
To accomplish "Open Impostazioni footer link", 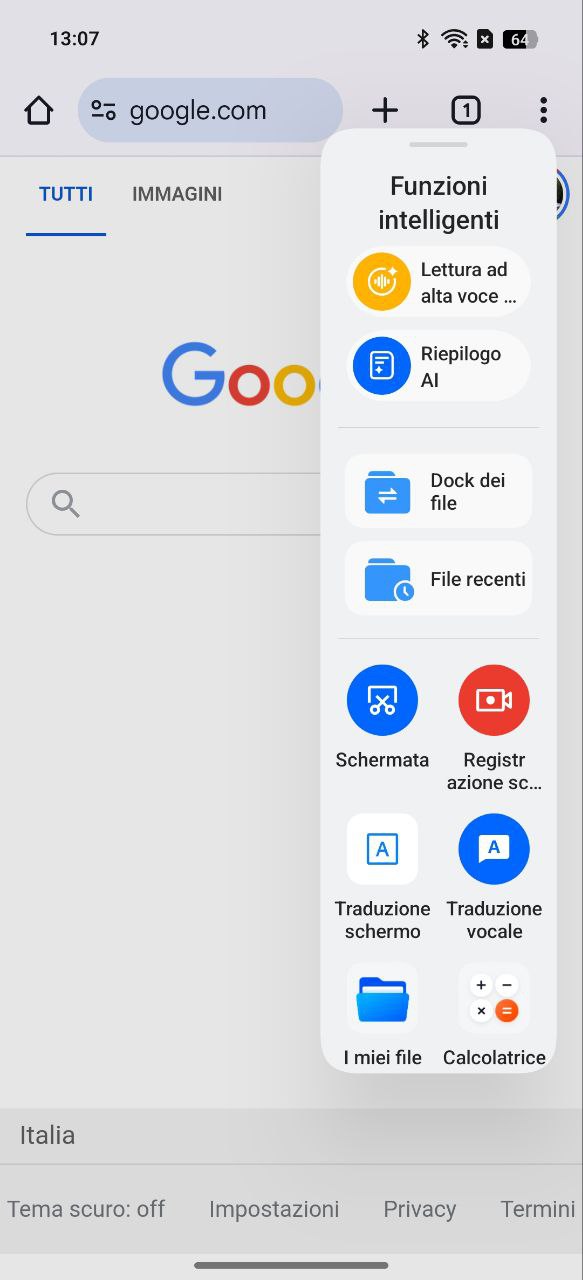I will [274, 1209].
